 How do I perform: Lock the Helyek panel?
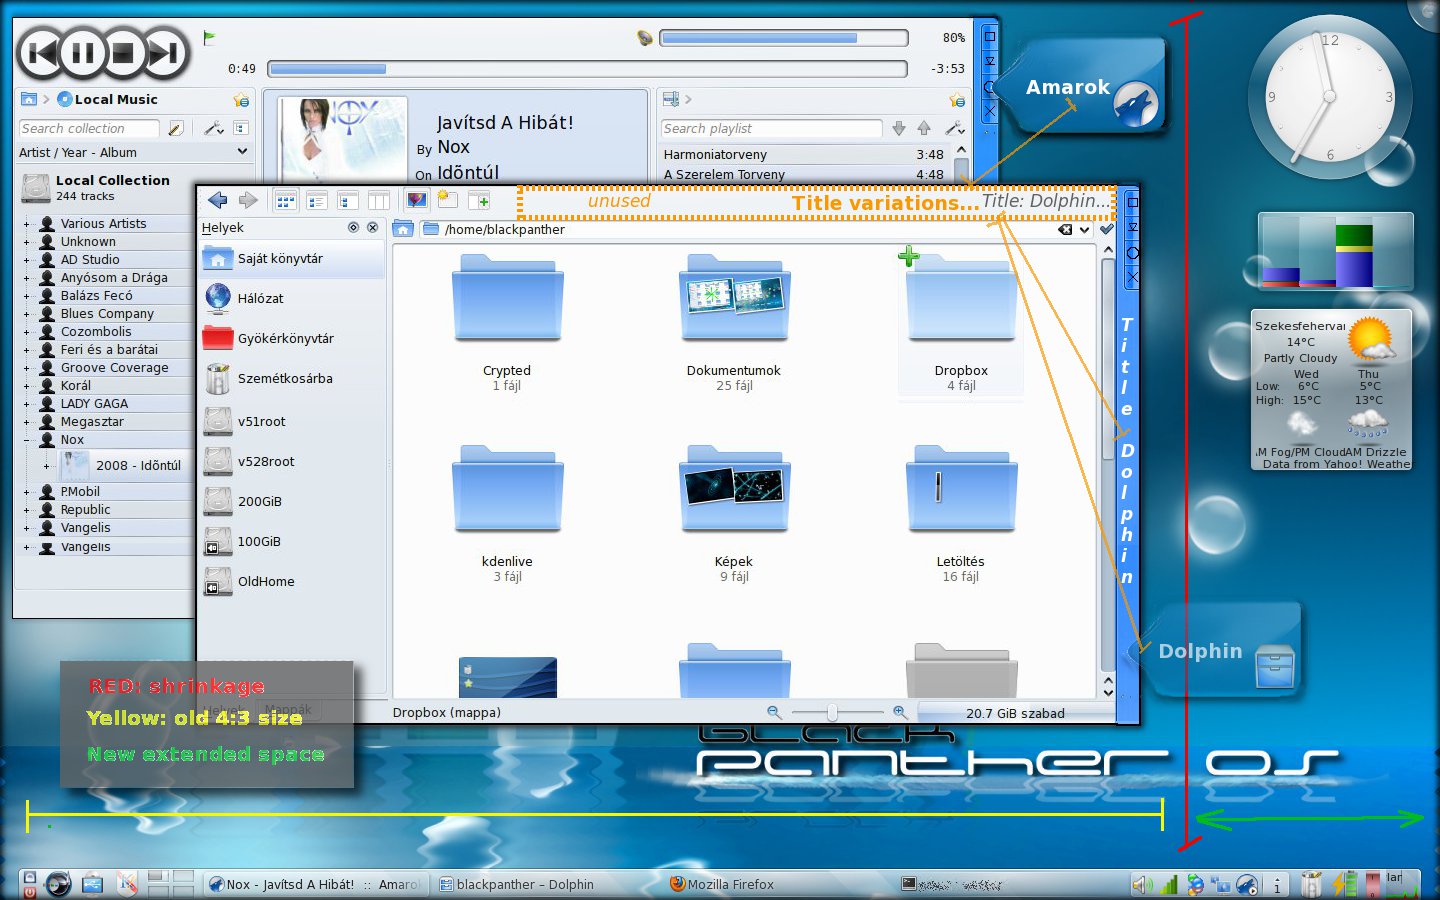[353, 227]
